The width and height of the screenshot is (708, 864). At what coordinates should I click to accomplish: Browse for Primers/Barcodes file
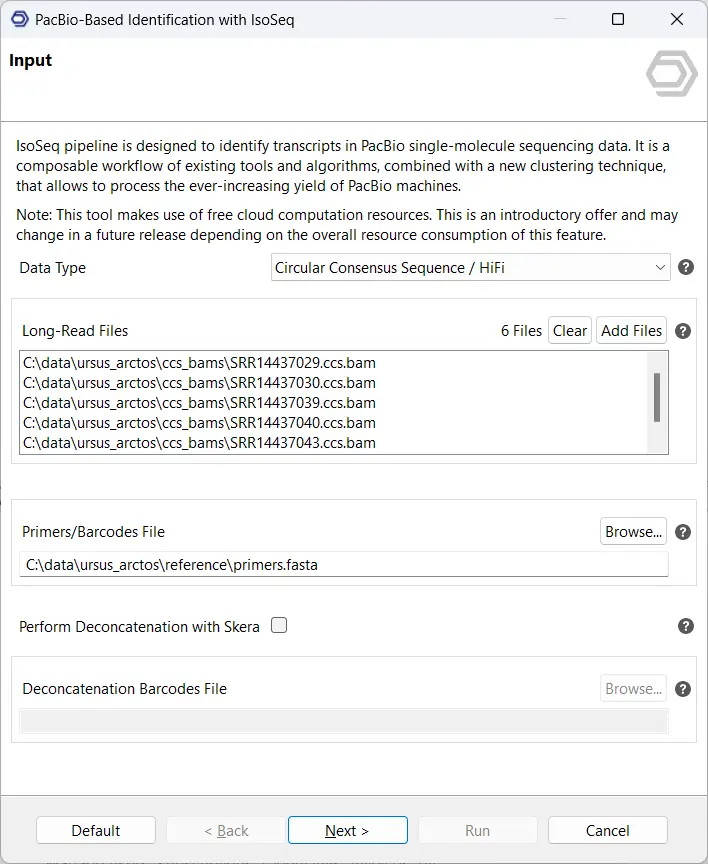pos(633,532)
